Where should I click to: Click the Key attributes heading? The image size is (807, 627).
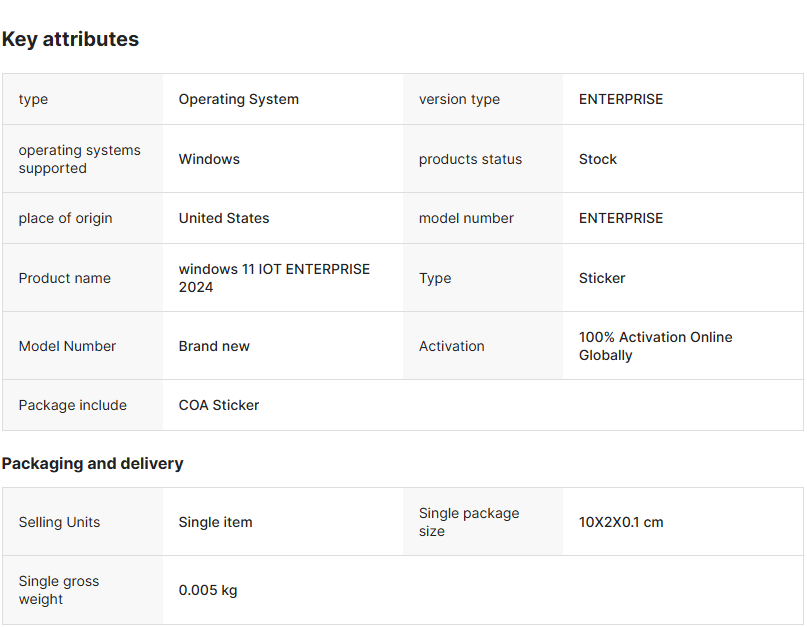tap(70, 39)
